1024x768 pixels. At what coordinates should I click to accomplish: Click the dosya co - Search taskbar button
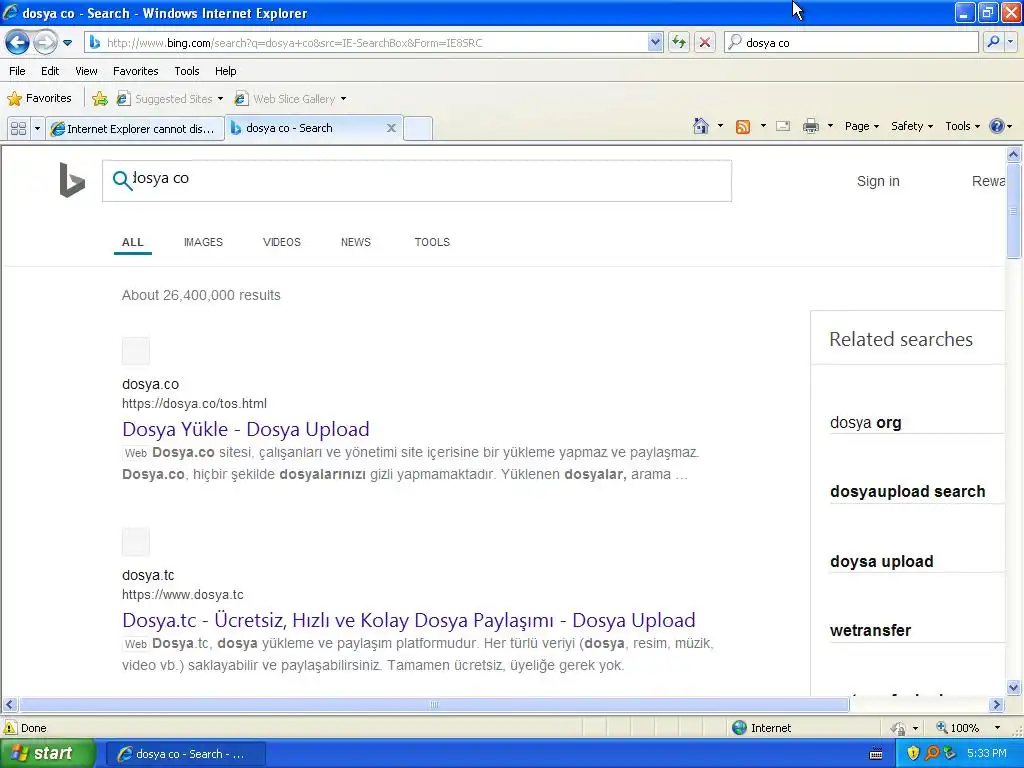(x=185, y=754)
